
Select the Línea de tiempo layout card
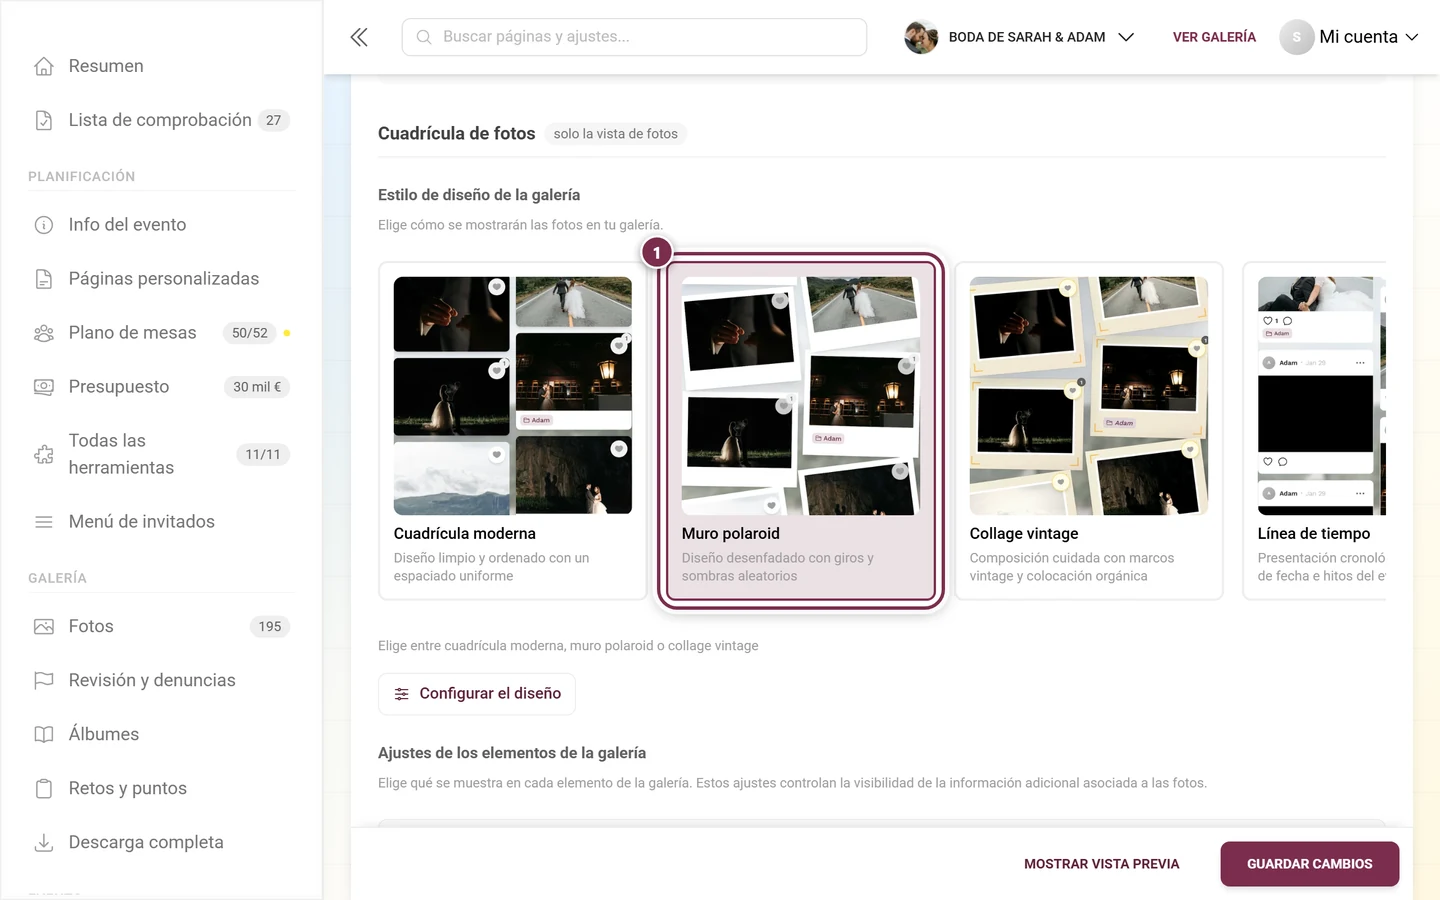pos(1314,431)
